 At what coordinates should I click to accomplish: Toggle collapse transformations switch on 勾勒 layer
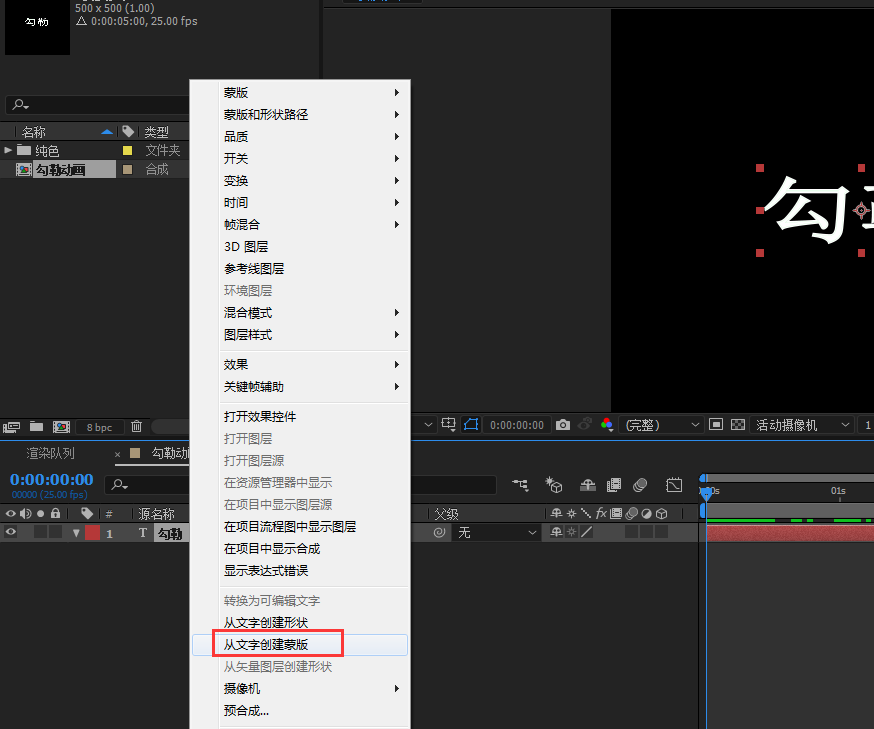click(571, 532)
